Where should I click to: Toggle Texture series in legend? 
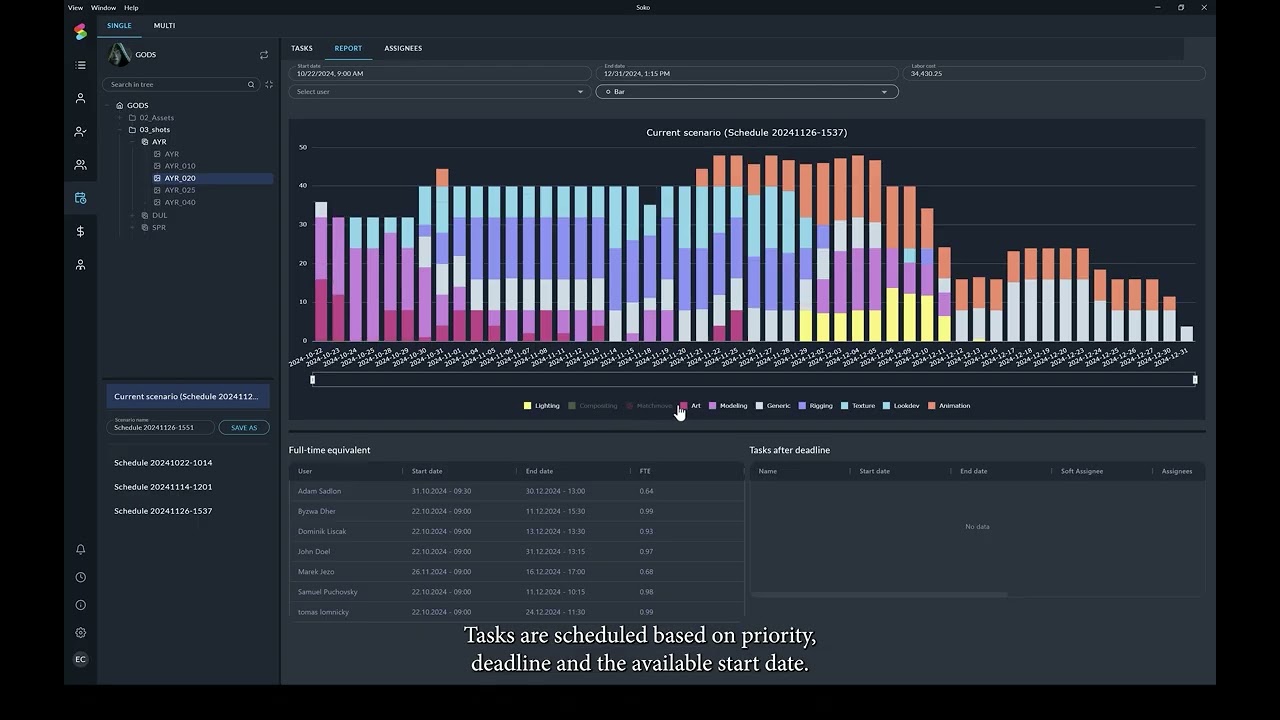pos(858,406)
